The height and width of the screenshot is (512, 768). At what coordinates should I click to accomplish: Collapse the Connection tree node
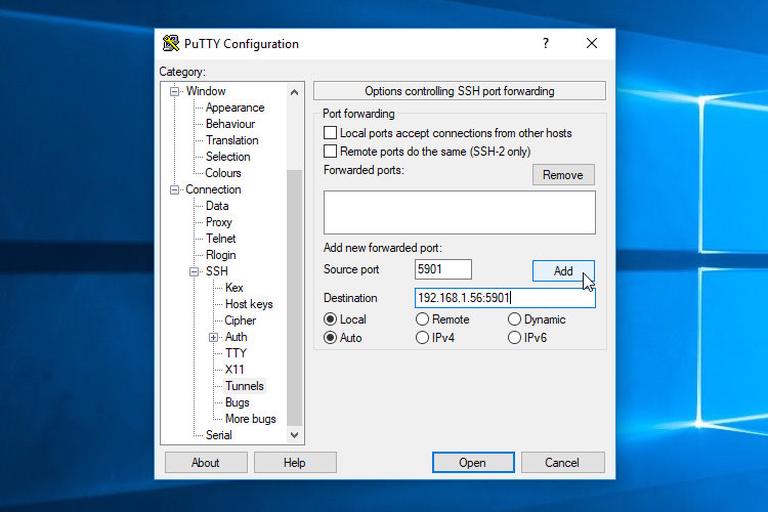[175, 189]
